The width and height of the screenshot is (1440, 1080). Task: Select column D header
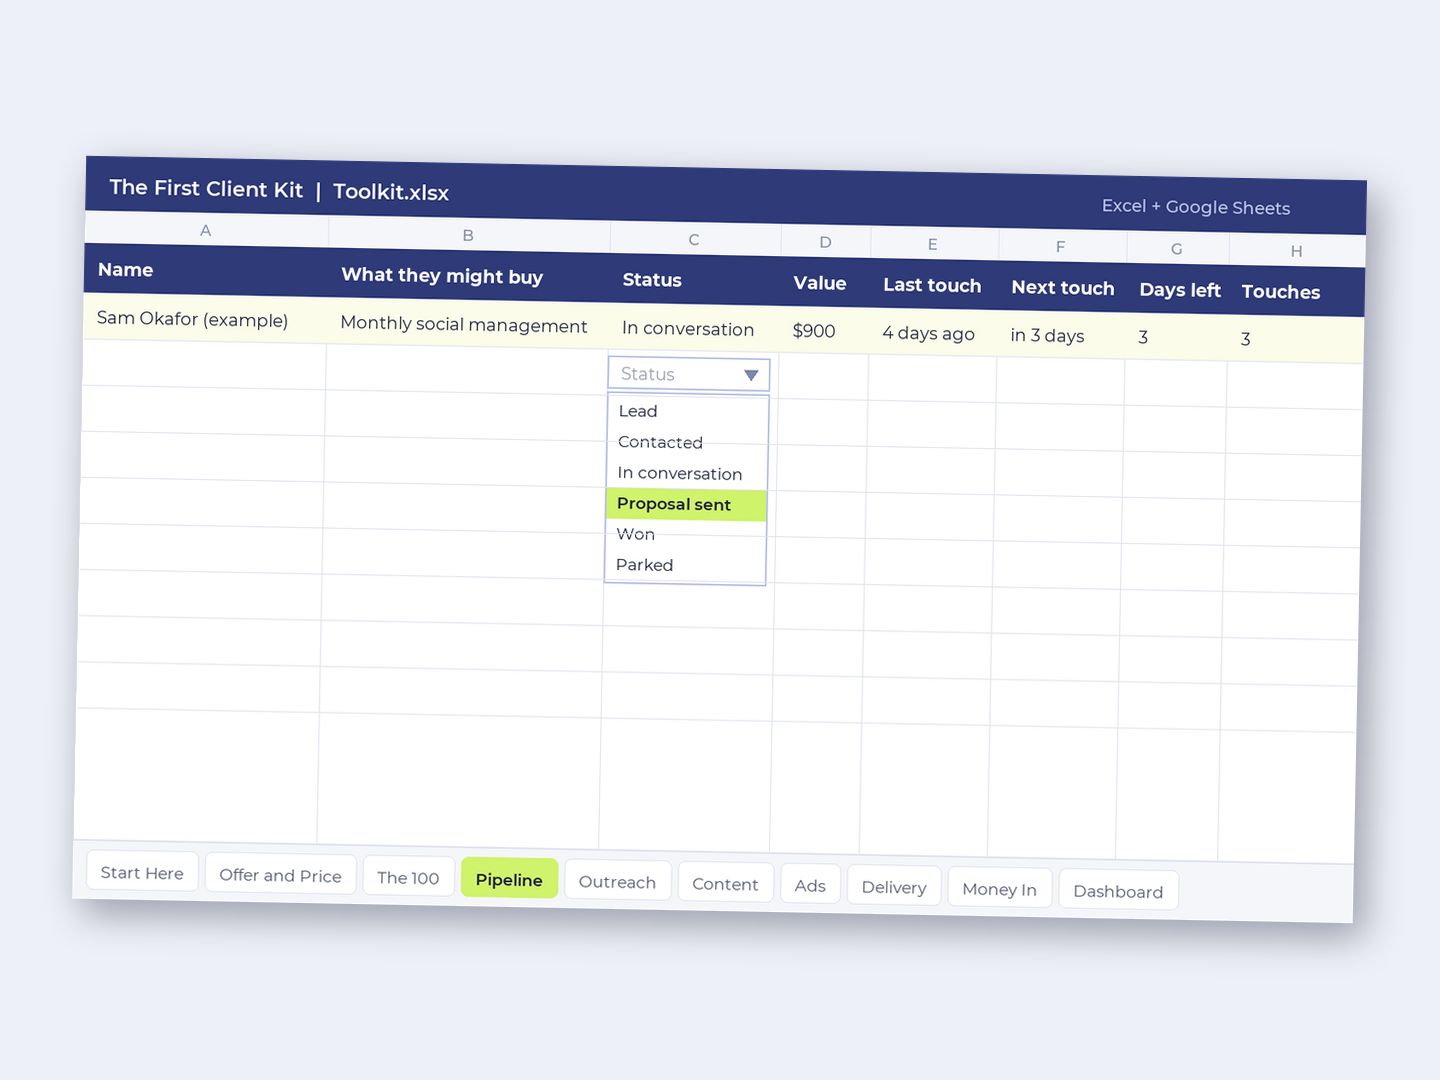tap(825, 242)
